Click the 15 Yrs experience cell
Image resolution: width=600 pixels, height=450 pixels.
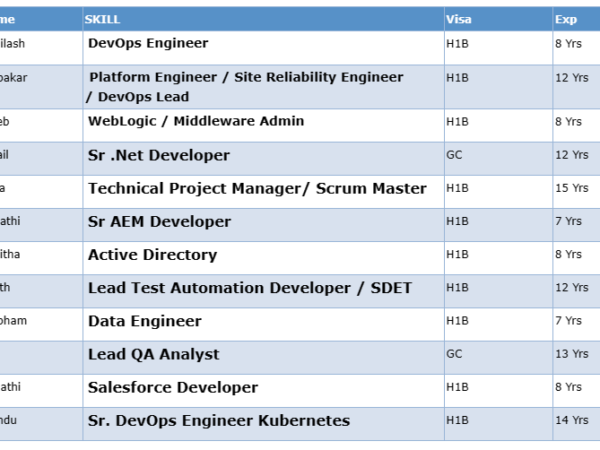click(568, 189)
